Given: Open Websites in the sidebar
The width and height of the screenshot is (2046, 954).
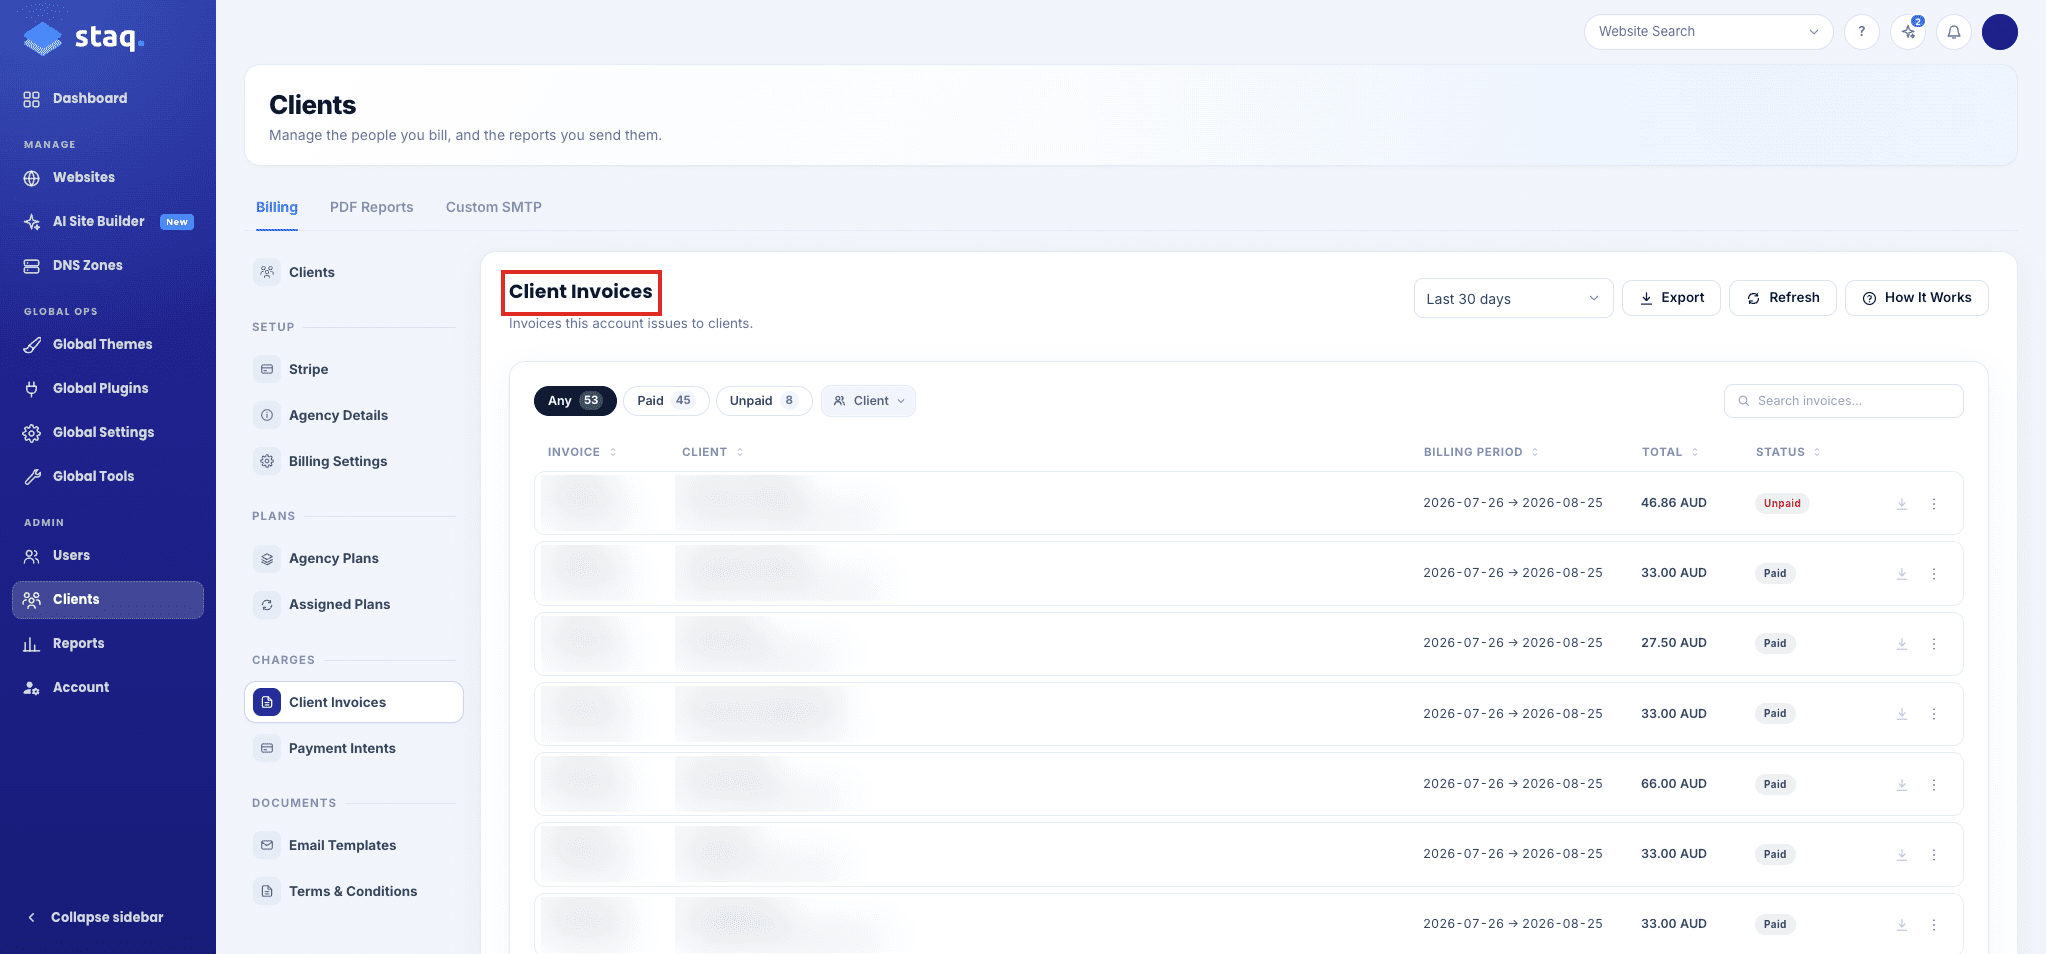Looking at the screenshot, I should (x=108, y=177).
